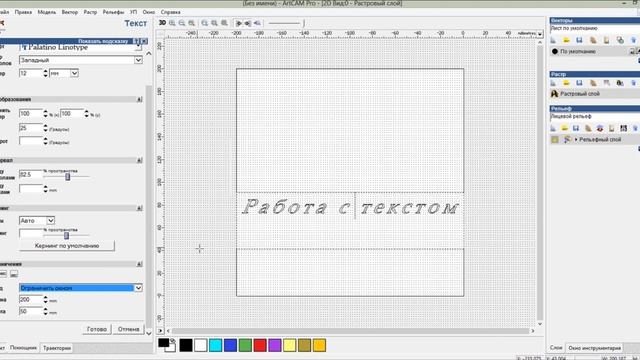Open the Справка menu
Image resolution: width=640 pixels, height=360 pixels.
[170, 12]
